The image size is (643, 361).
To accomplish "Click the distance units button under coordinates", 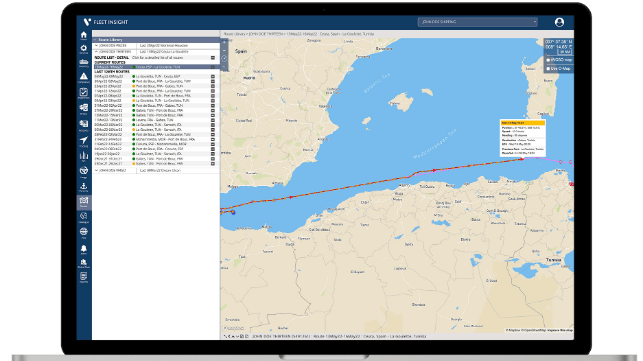I will click(565, 52).
